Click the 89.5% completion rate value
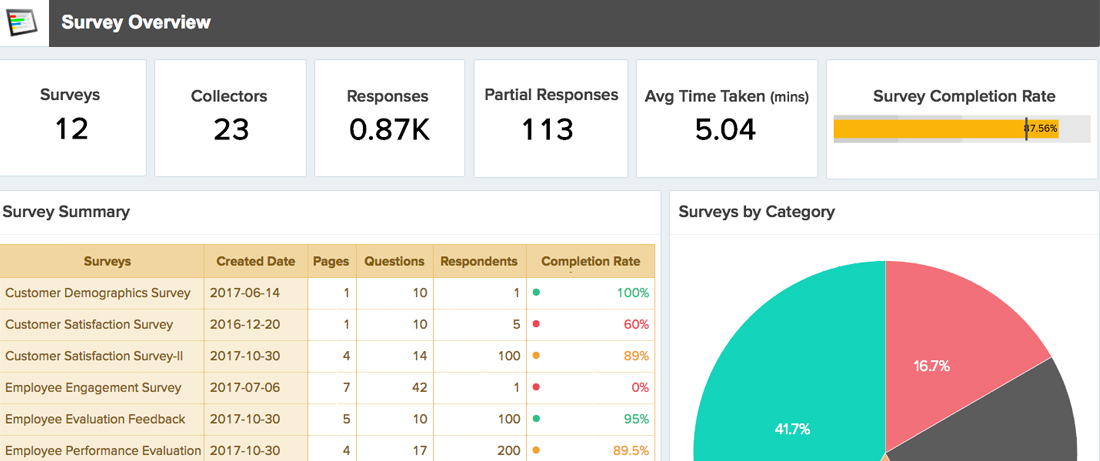Screen dimensions: 1100x461 click(x=631, y=450)
